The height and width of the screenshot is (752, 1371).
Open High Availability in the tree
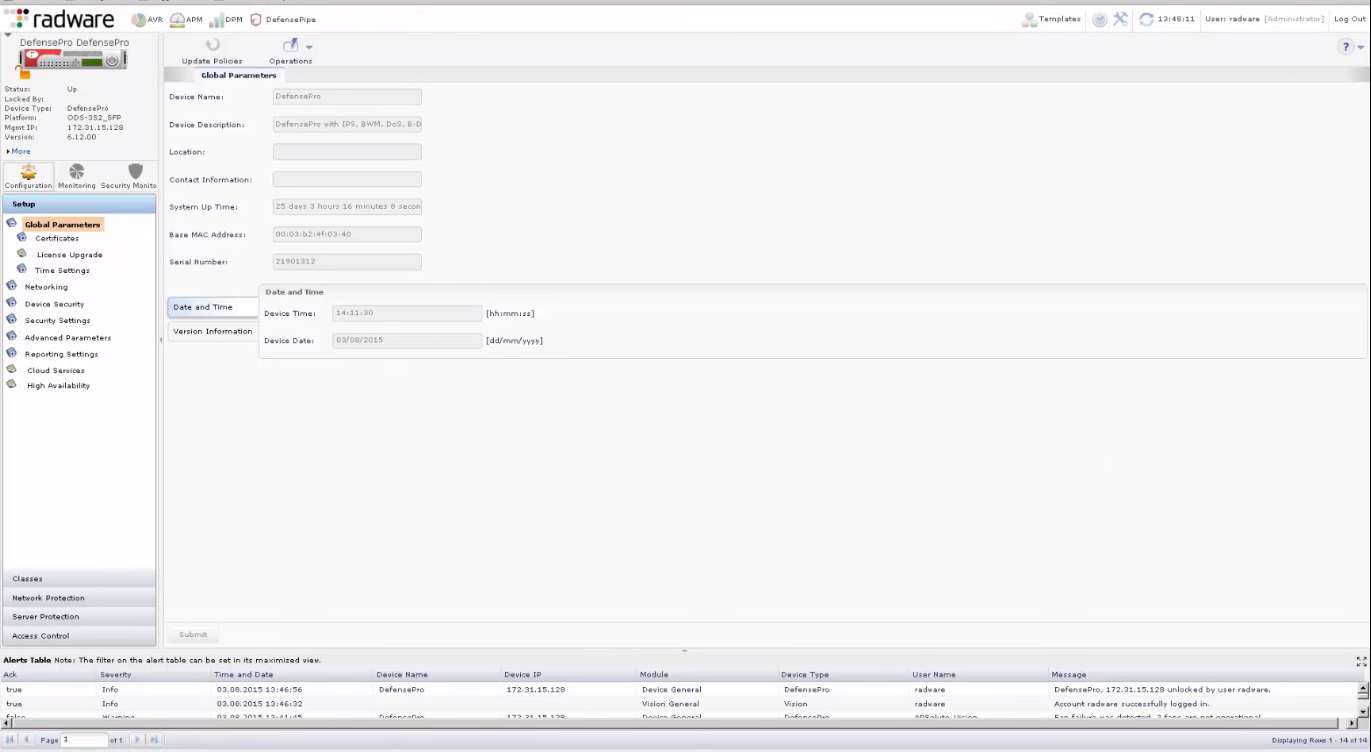click(58, 386)
